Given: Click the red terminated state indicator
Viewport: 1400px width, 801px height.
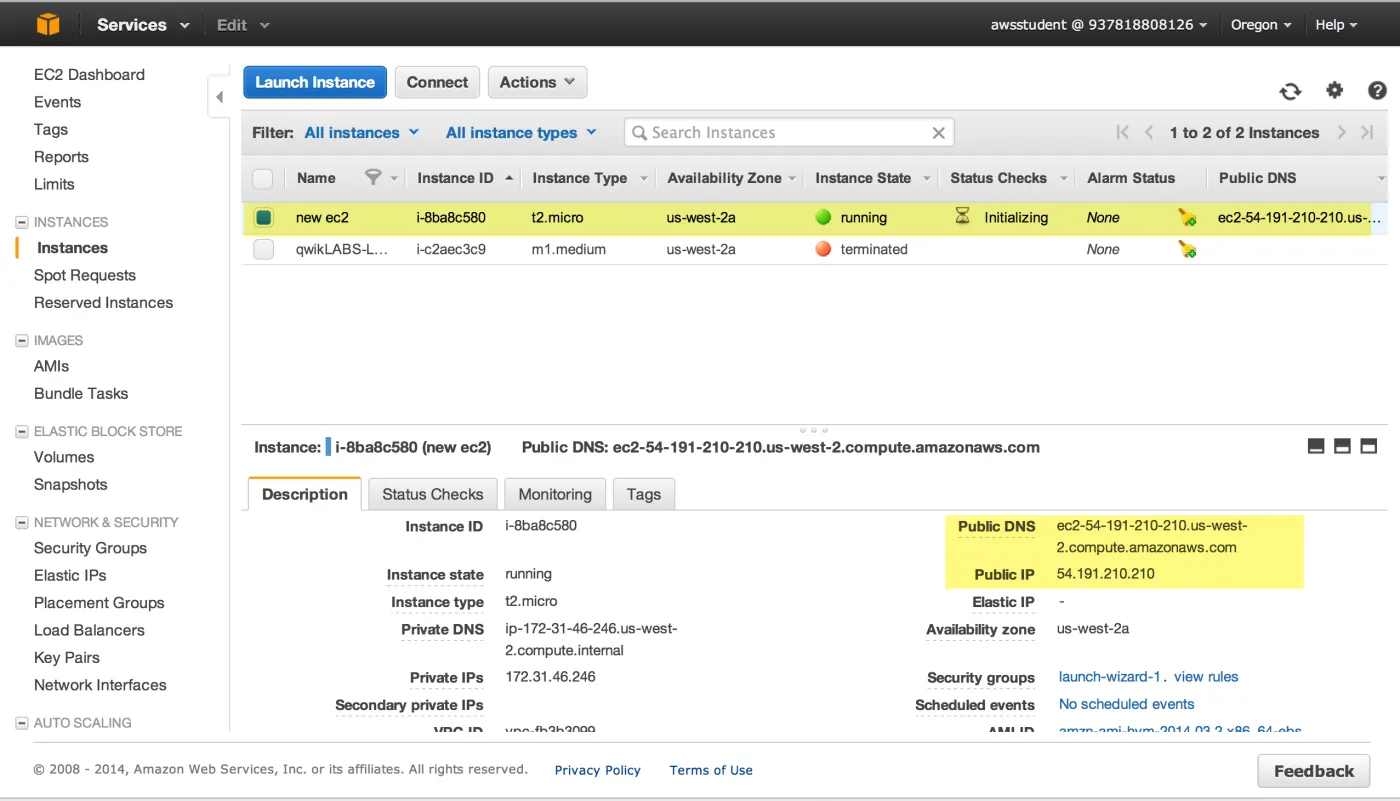Looking at the screenshot, I should (823, 249).
